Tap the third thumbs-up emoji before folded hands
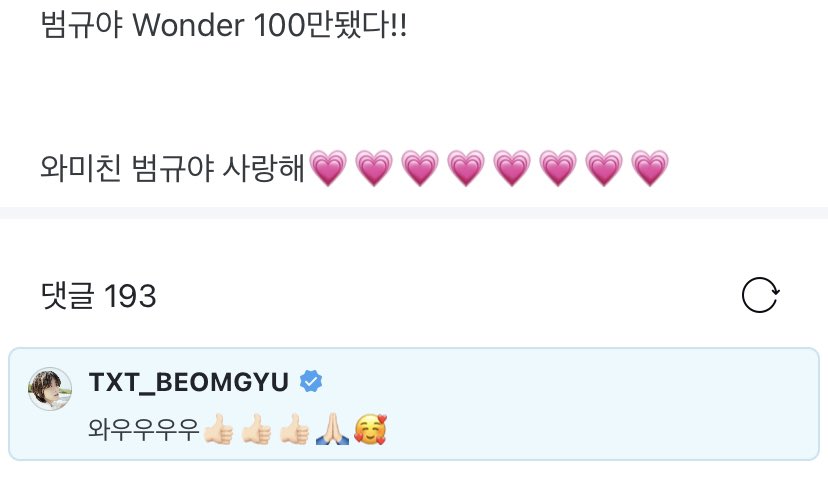Viewport: 828px width, 486px height. click(294, 429)
